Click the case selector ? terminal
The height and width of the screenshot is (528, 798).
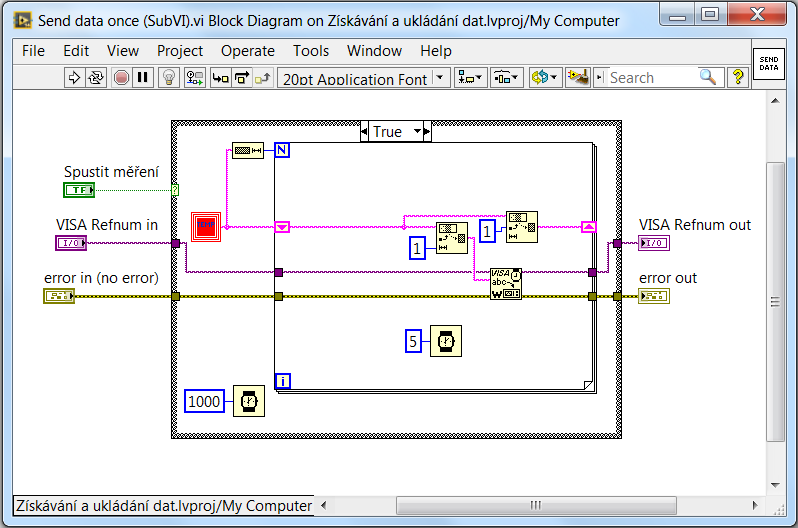point(175,190)
